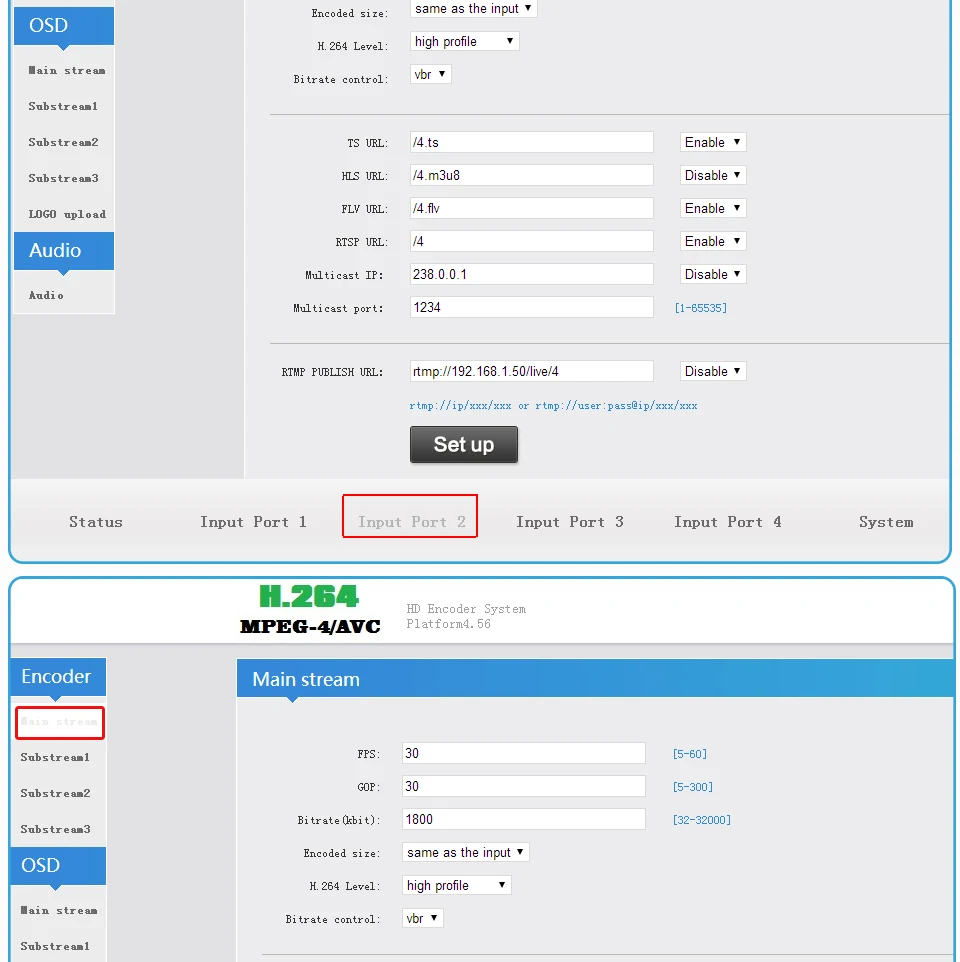The height and width of the screenshot is (962, 960).
Task: Select the Input Port 4 tab
Action: tap(727, 522)
